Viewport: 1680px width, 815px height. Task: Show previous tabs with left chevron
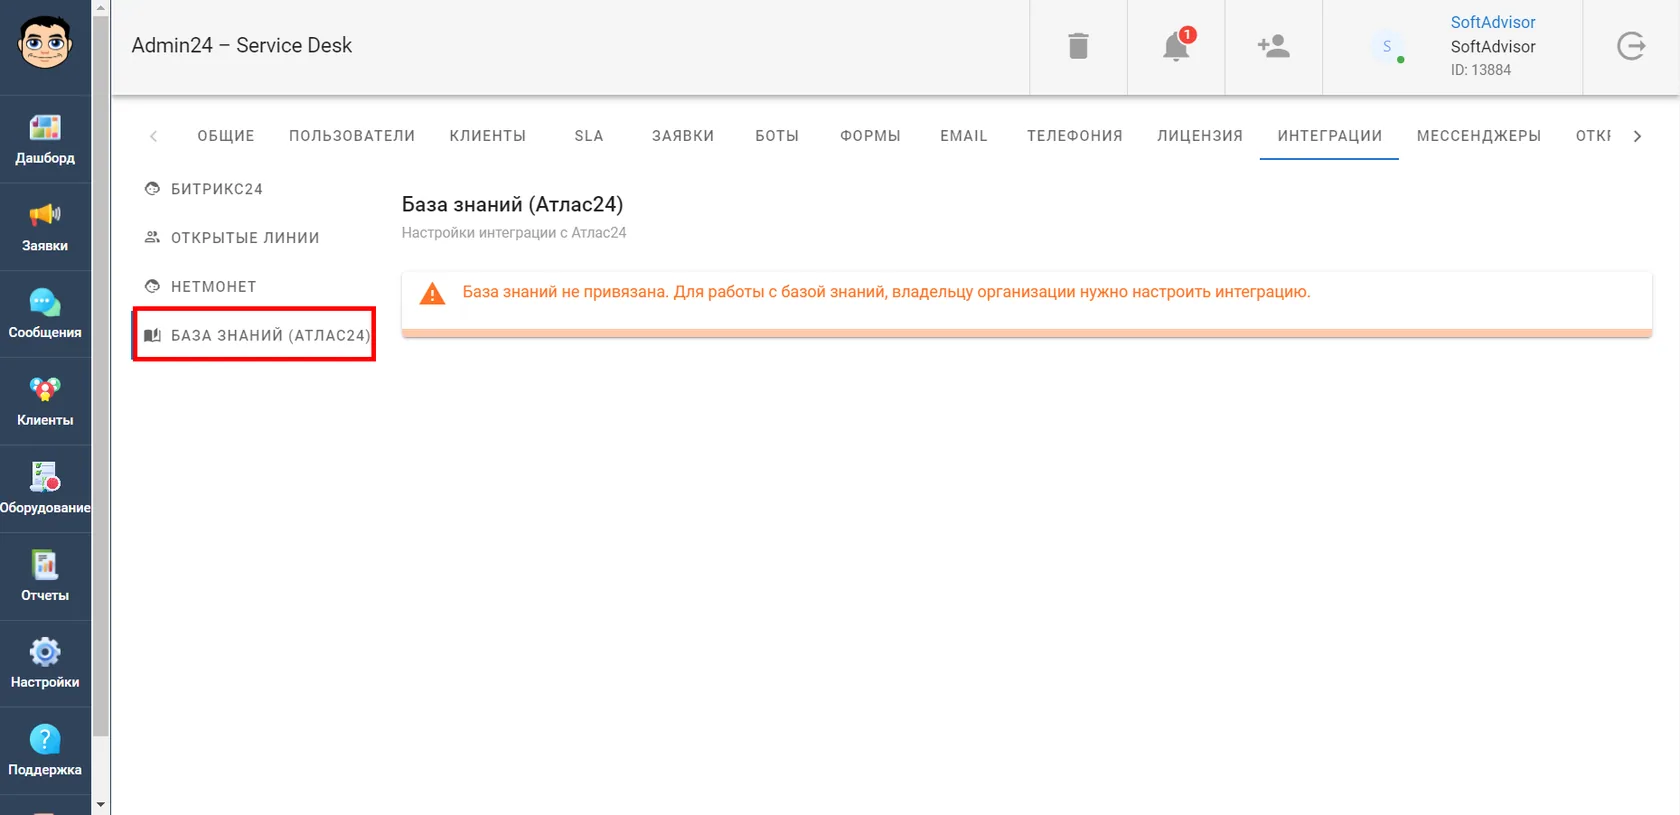pos(153,136)
